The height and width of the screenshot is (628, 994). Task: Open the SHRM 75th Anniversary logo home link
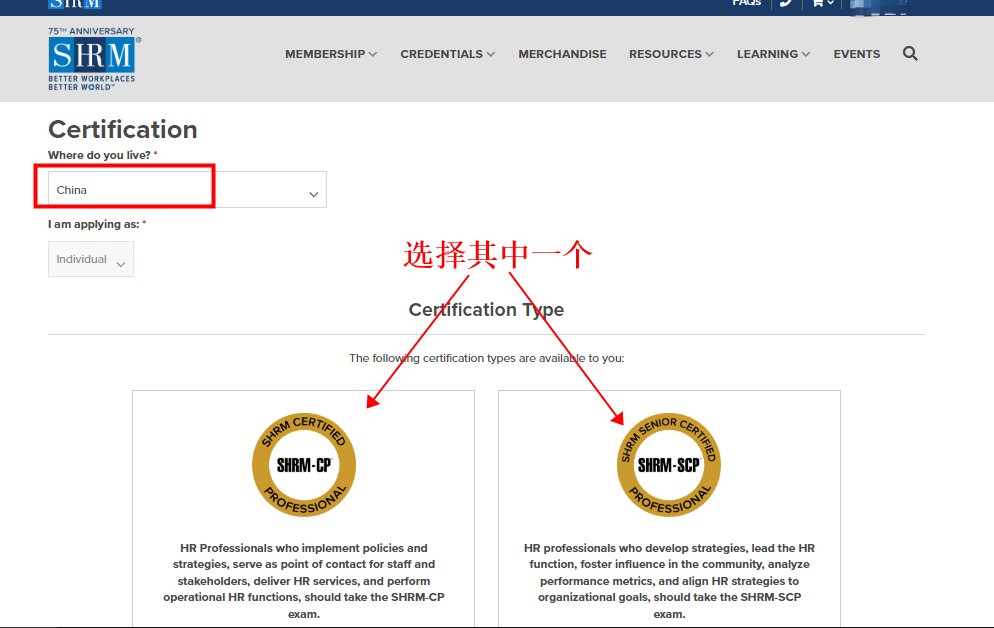pyautogui.click(x=94, y=58)
